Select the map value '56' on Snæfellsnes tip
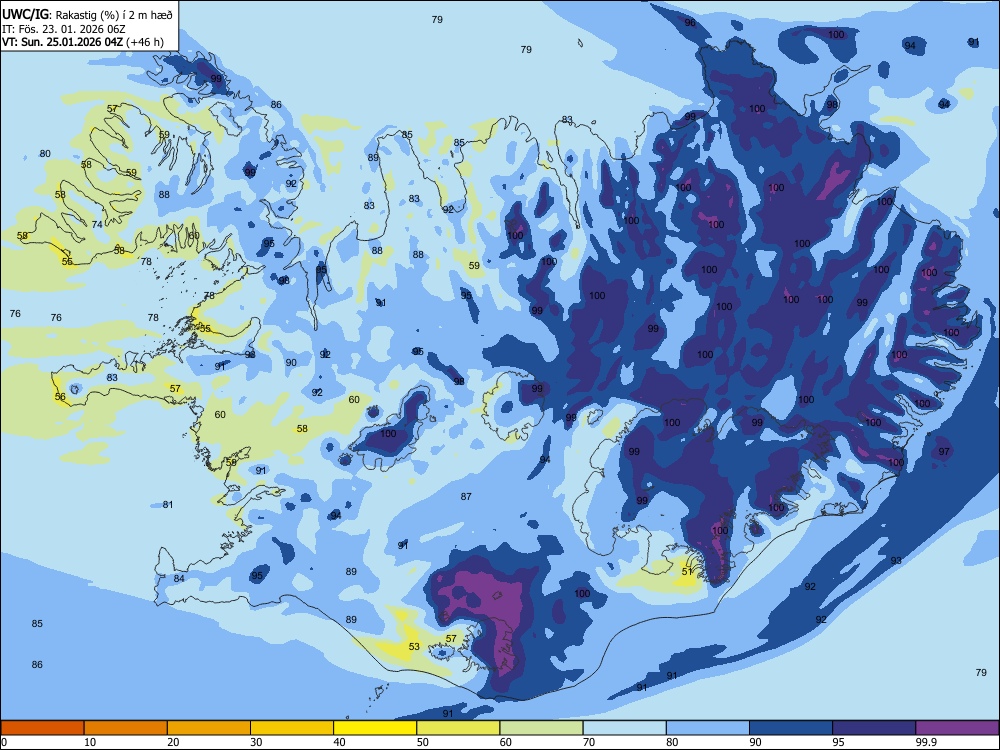 coord(60,396)
